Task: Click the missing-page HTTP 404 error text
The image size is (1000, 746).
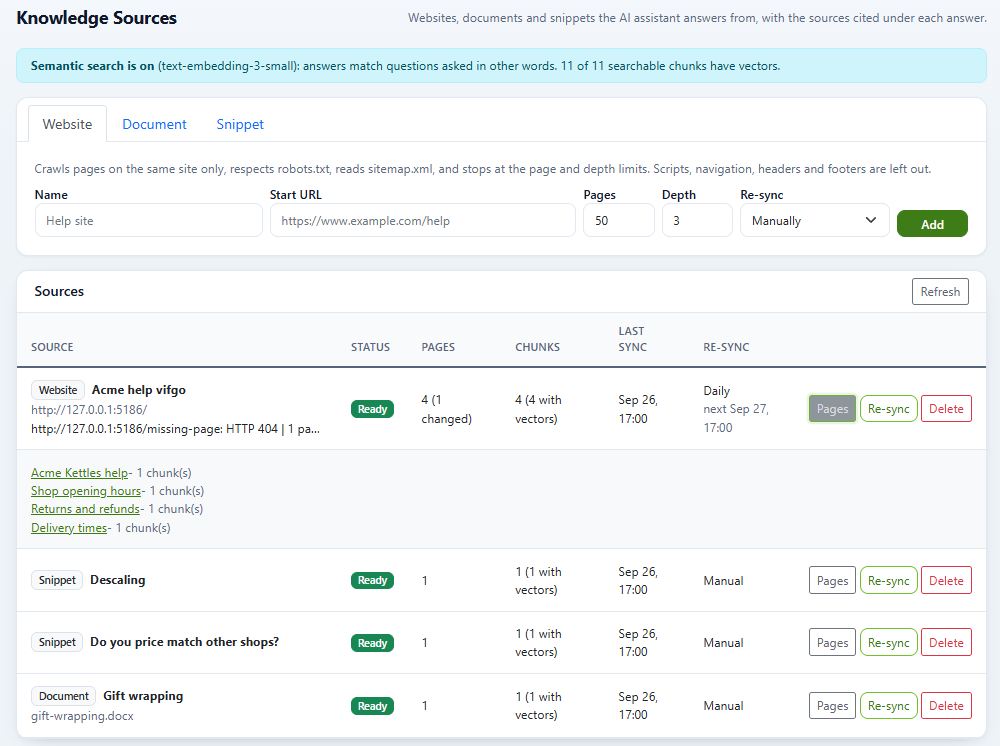Action: (175, 428)
